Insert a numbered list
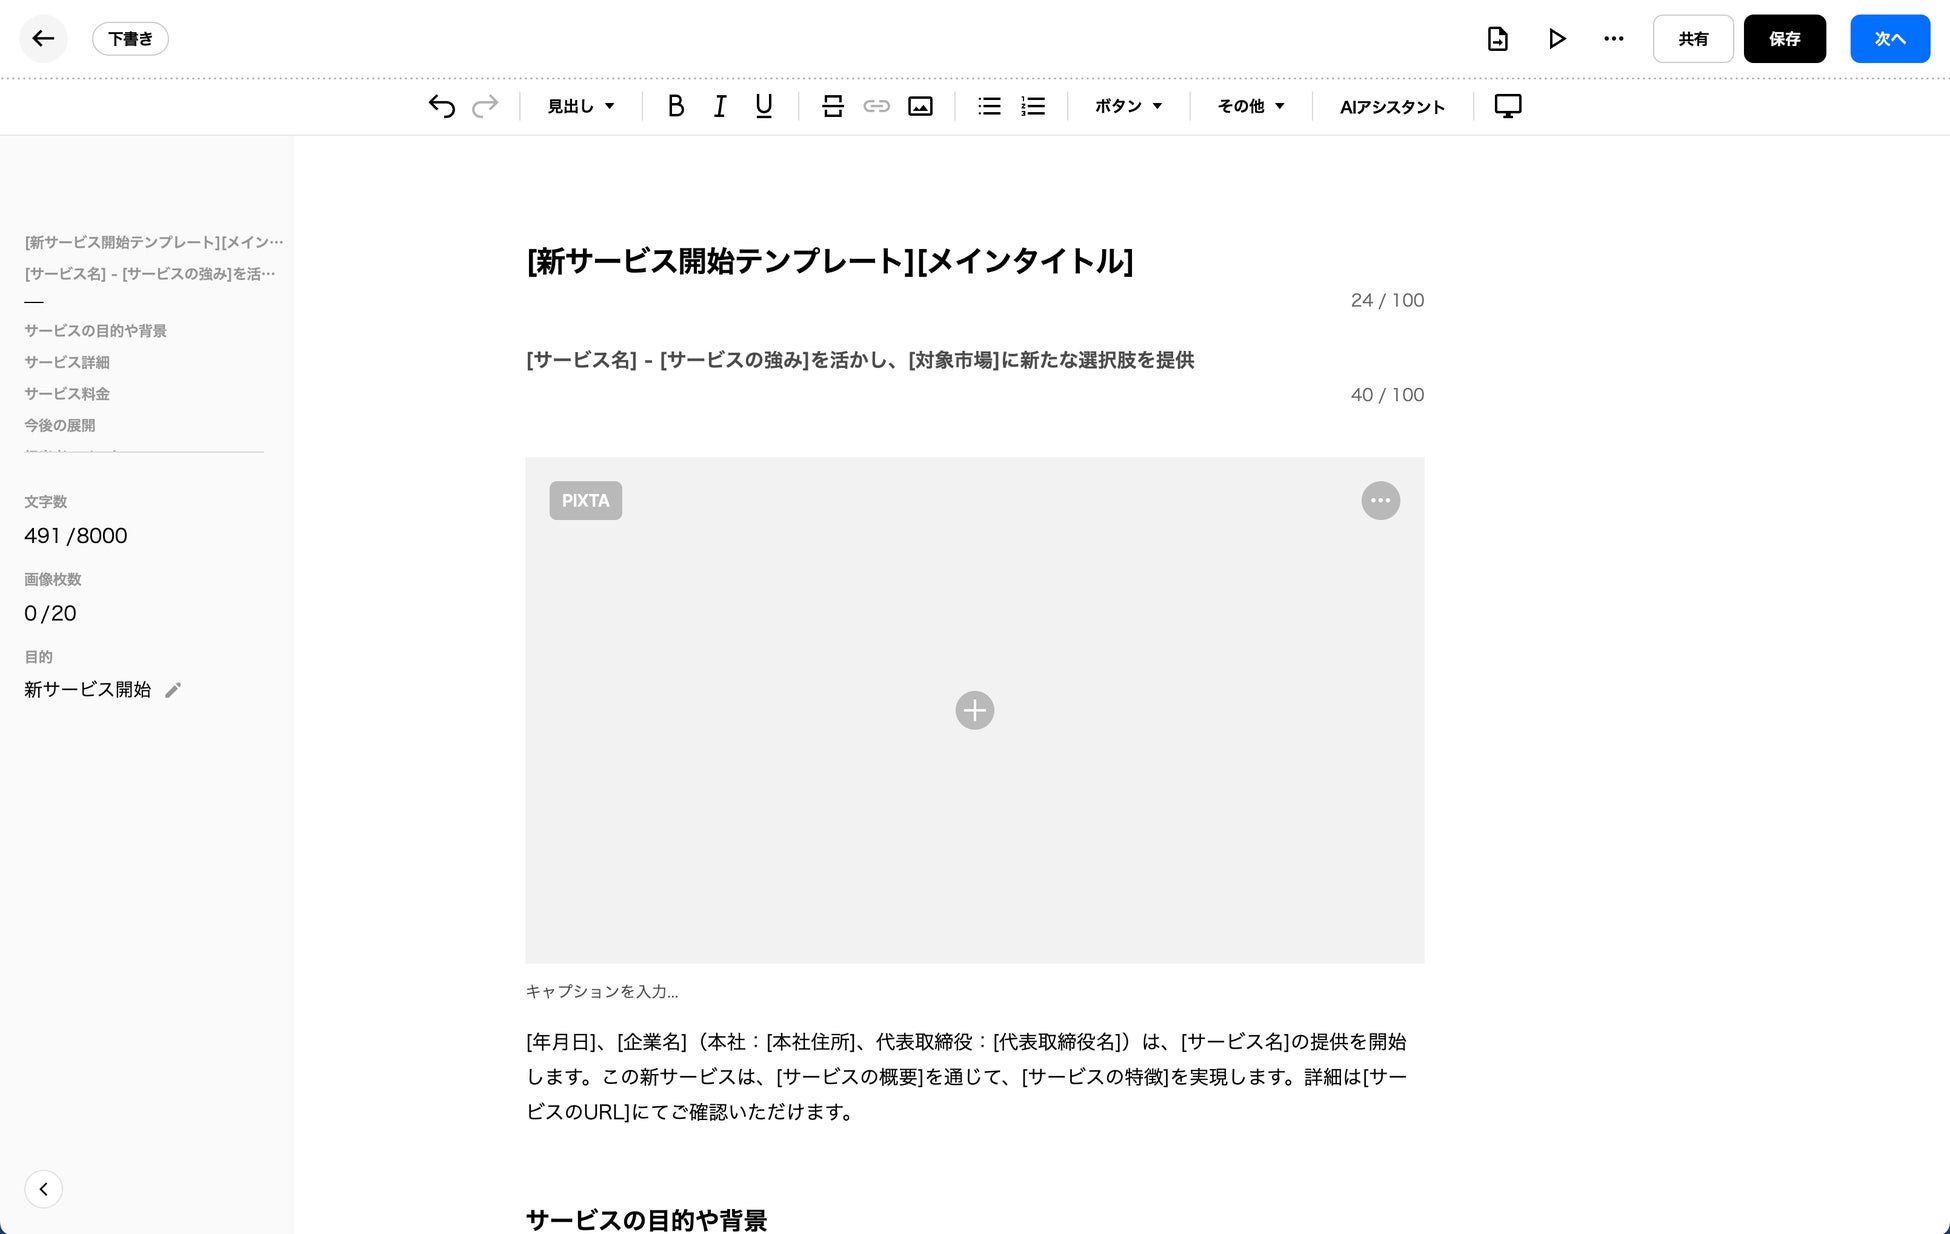1950x1234 pixels. pos(1033,106)
